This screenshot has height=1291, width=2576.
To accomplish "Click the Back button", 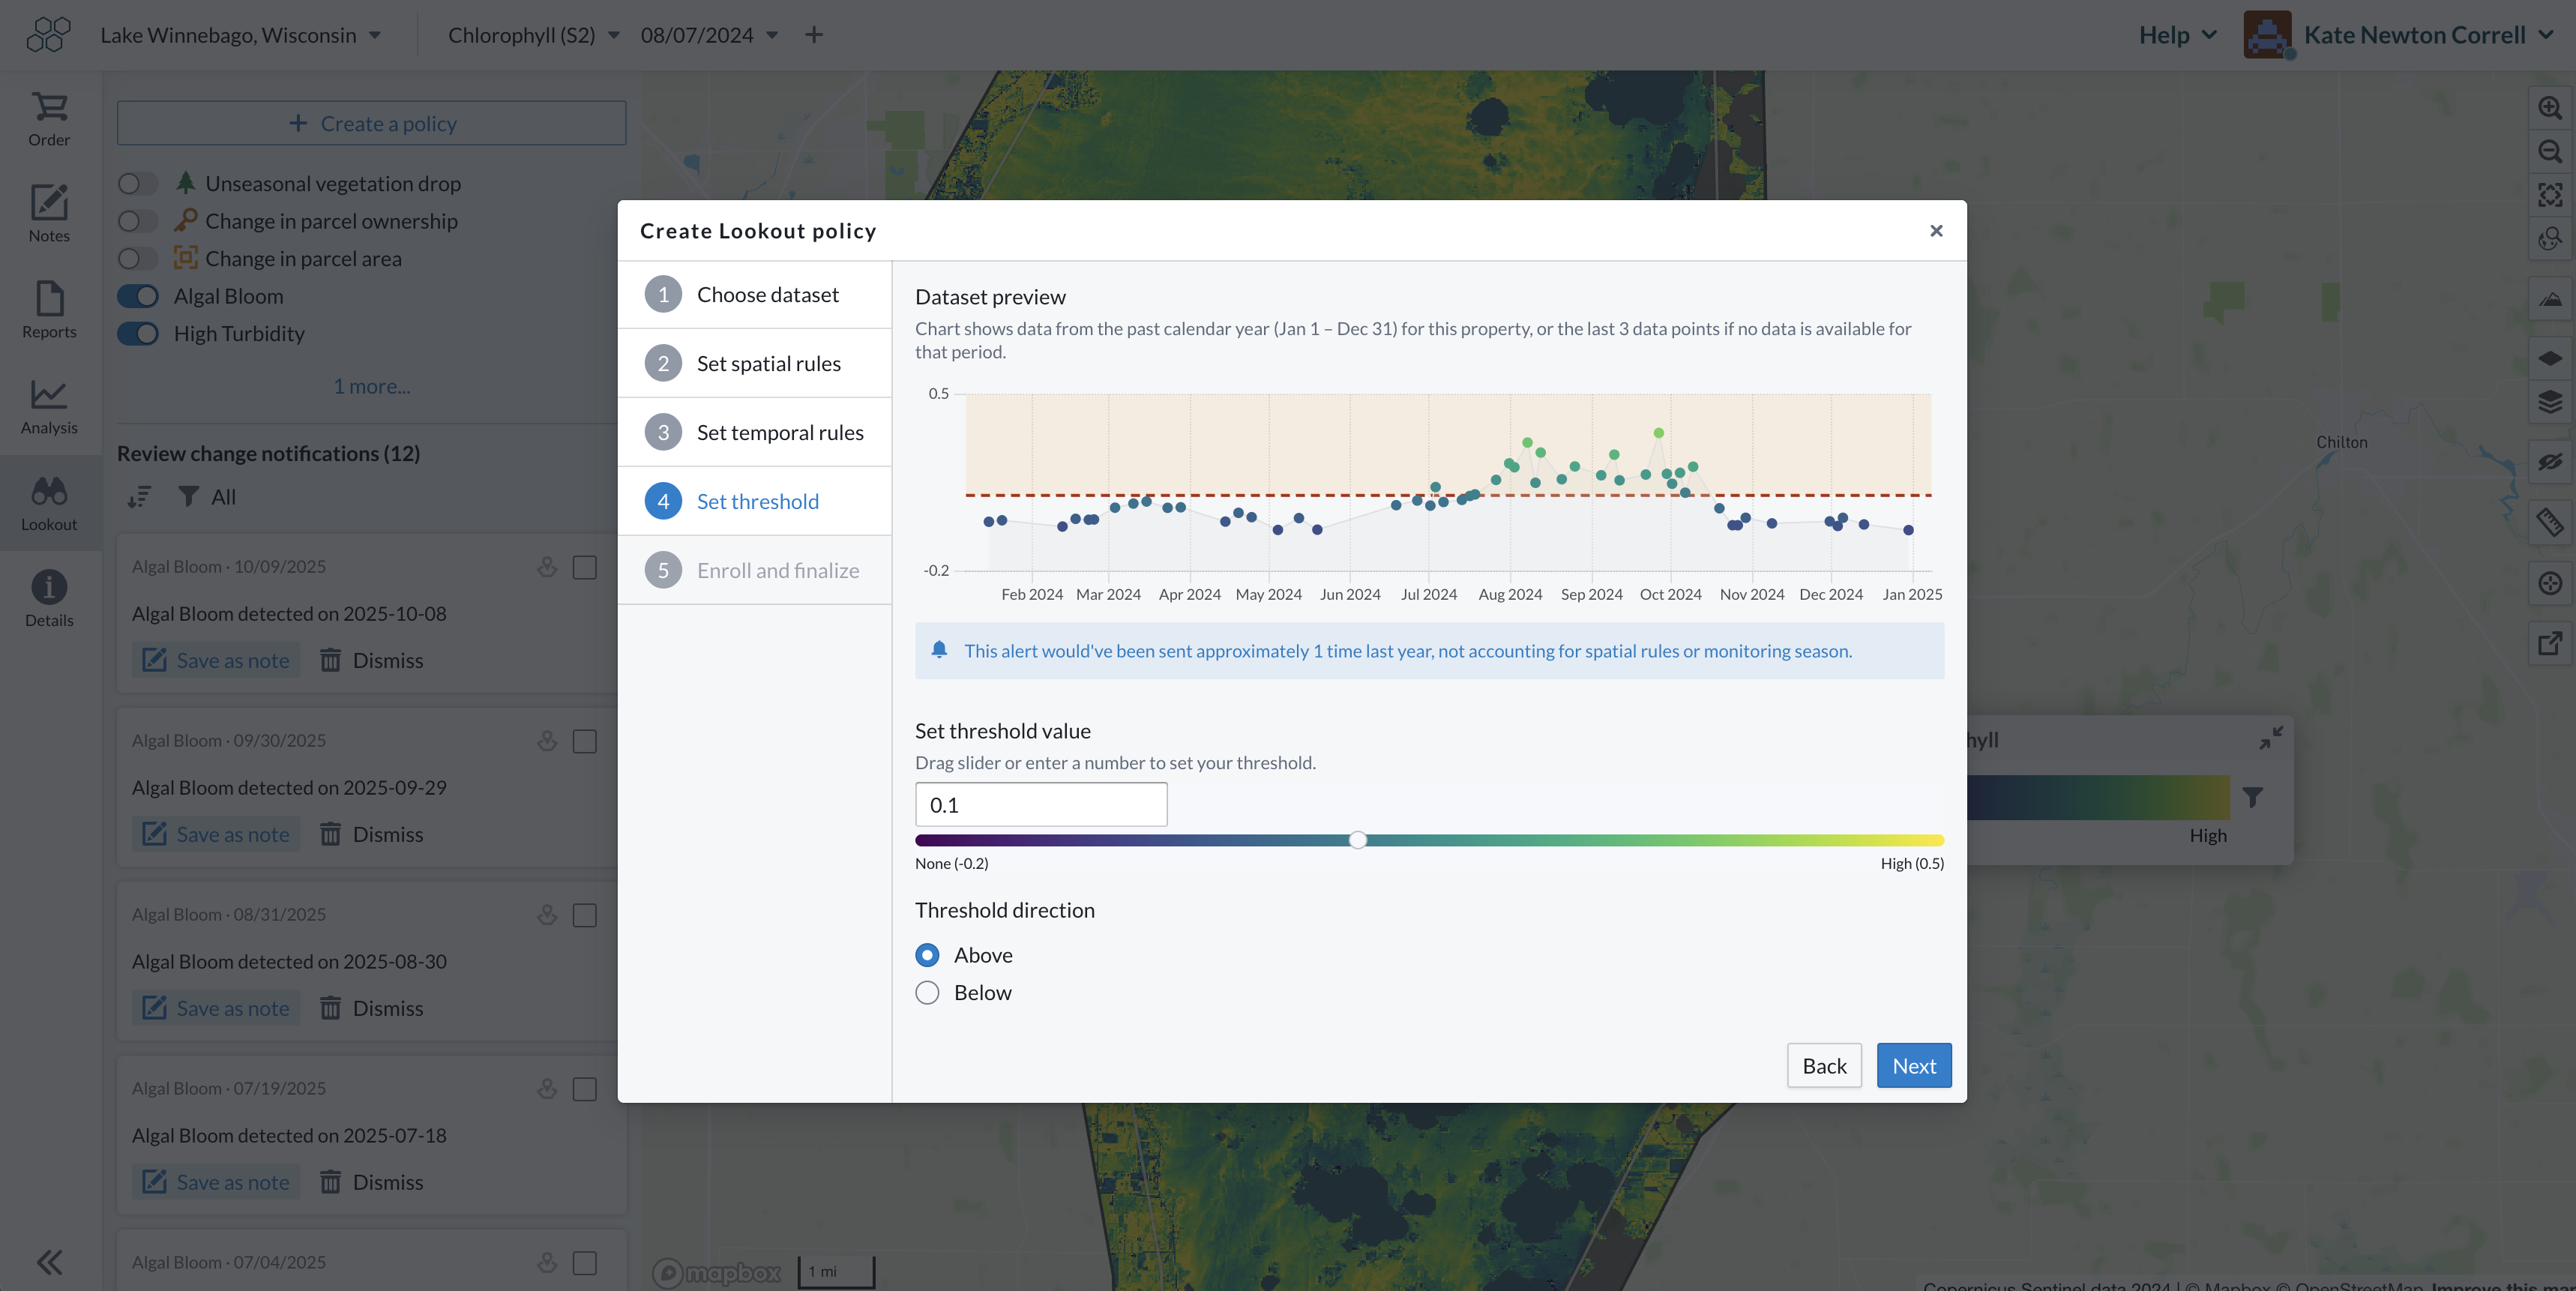I will [1824, 1066].
